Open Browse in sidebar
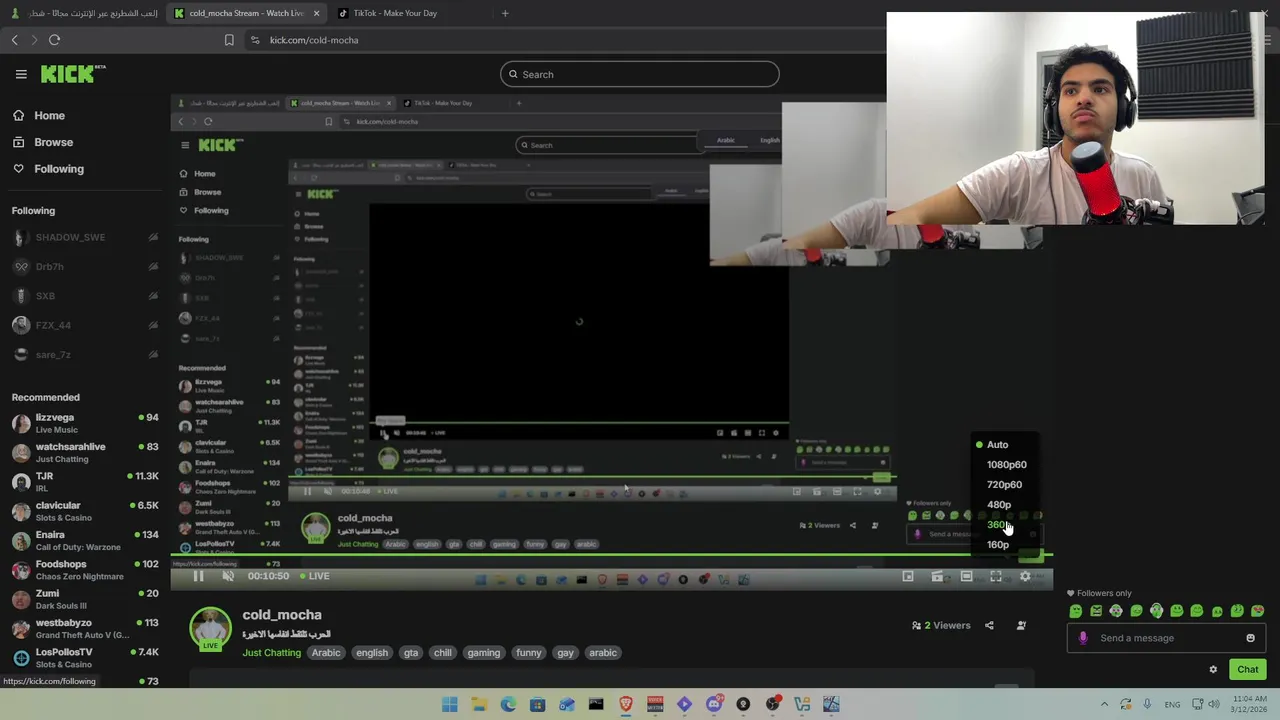The height and width of the screenshot is (720, 1280). pos(44,143)
